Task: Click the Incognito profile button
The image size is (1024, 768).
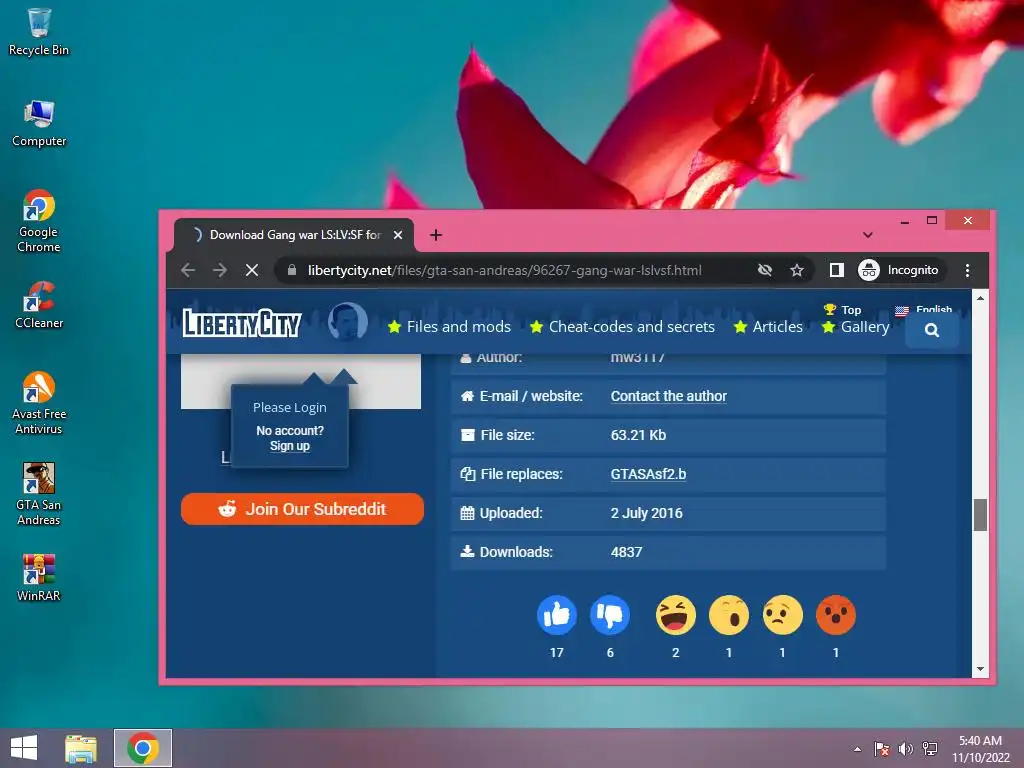Action: 901,270
